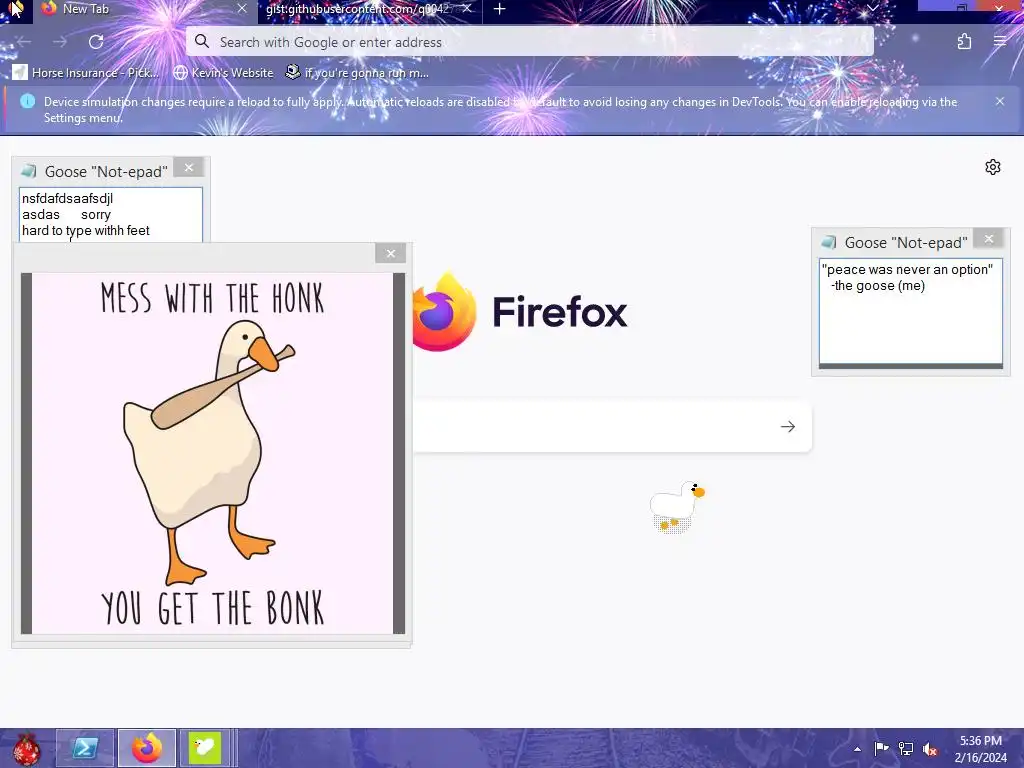The image size is (1024, 768).
Task: Click the Firefox homepage search box
Action: (x=612, y=426)
